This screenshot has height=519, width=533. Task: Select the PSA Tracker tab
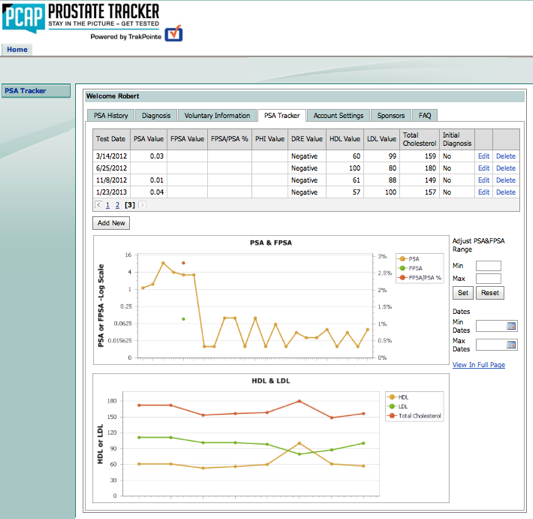pyautogui.click(x=282, y=116)
